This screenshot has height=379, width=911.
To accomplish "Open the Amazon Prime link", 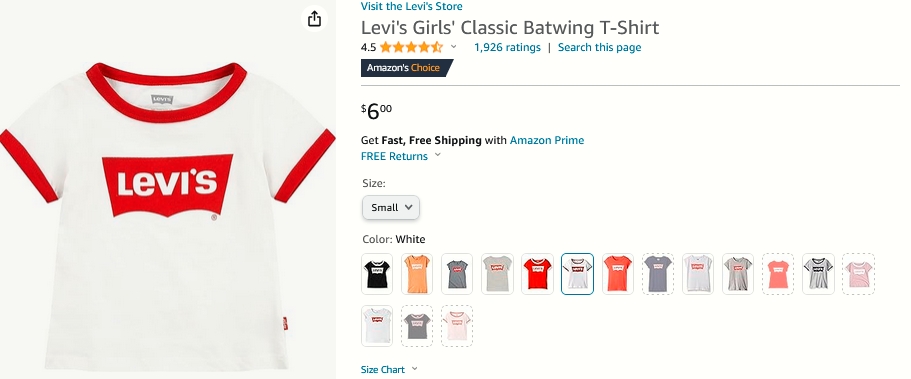I will tap(547, 140).
